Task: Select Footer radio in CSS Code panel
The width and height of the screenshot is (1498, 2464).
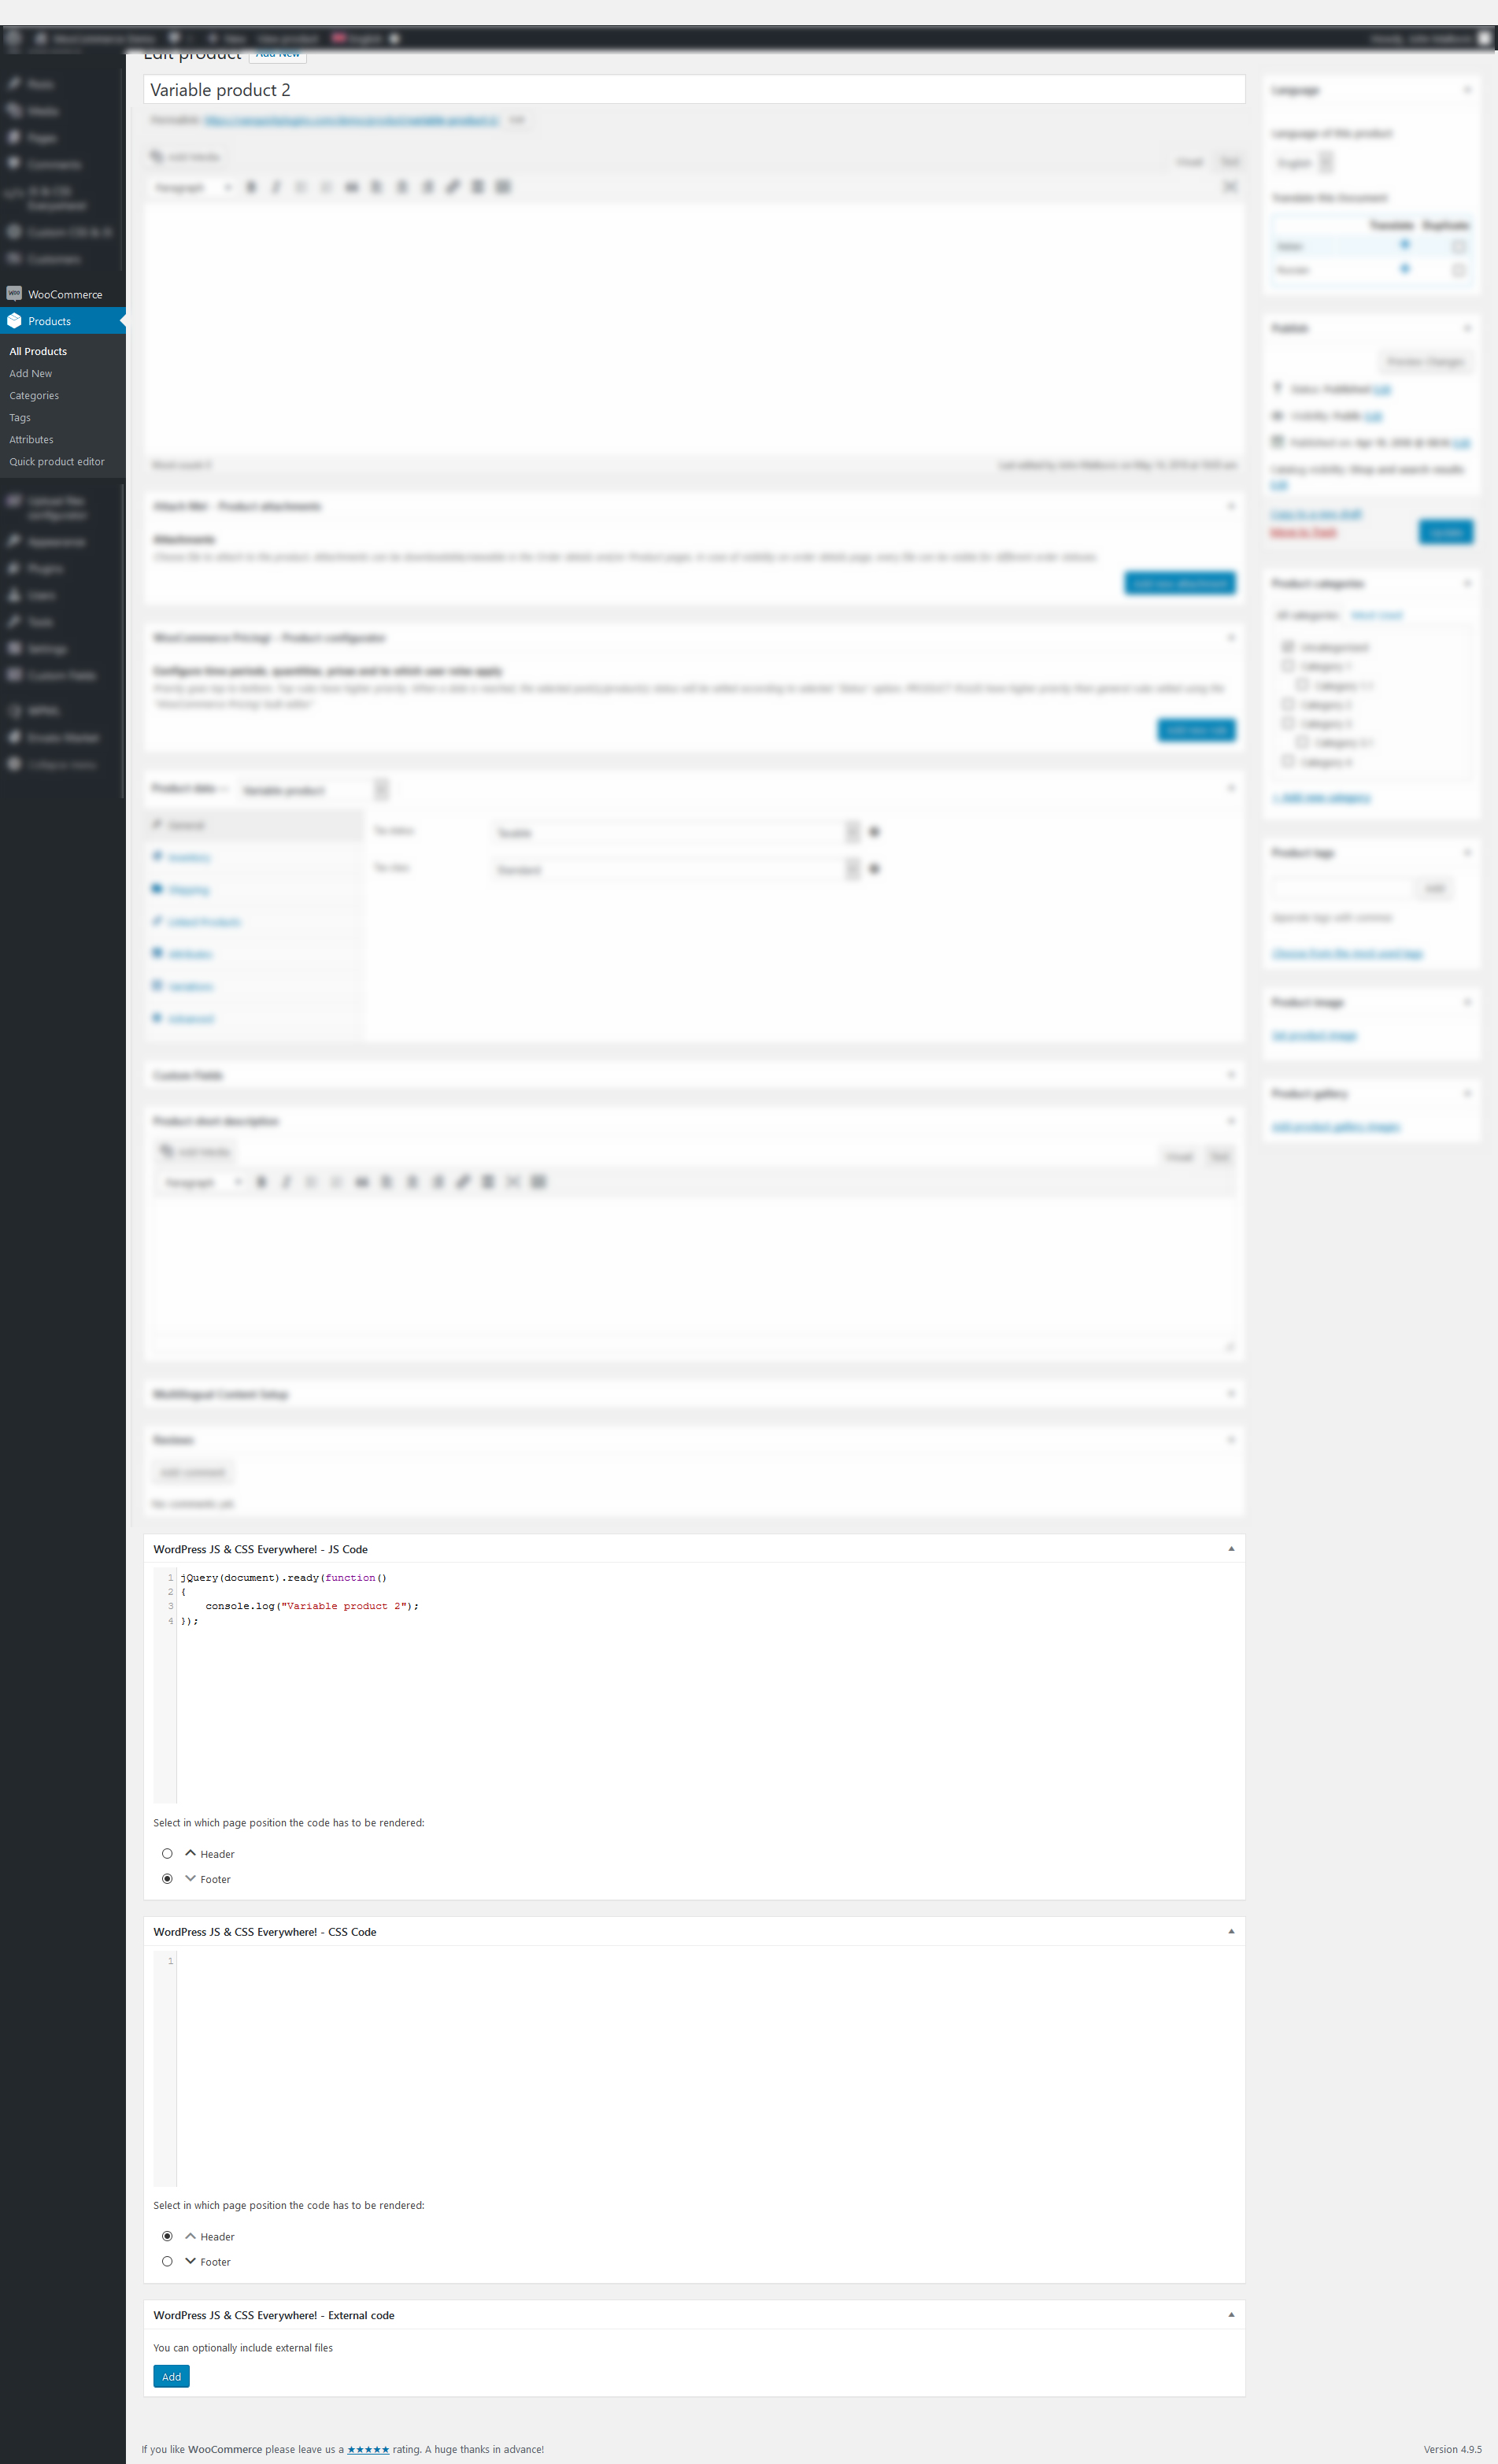Action: [167, 2261]
